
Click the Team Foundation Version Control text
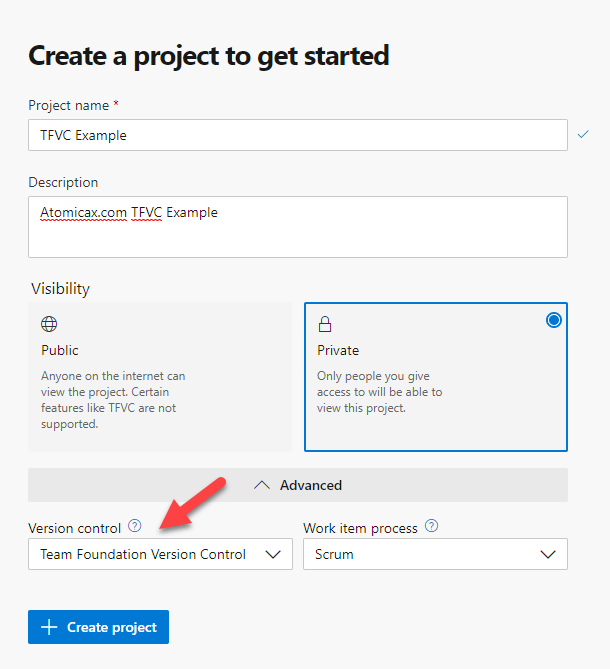click(x=143, y=554)
